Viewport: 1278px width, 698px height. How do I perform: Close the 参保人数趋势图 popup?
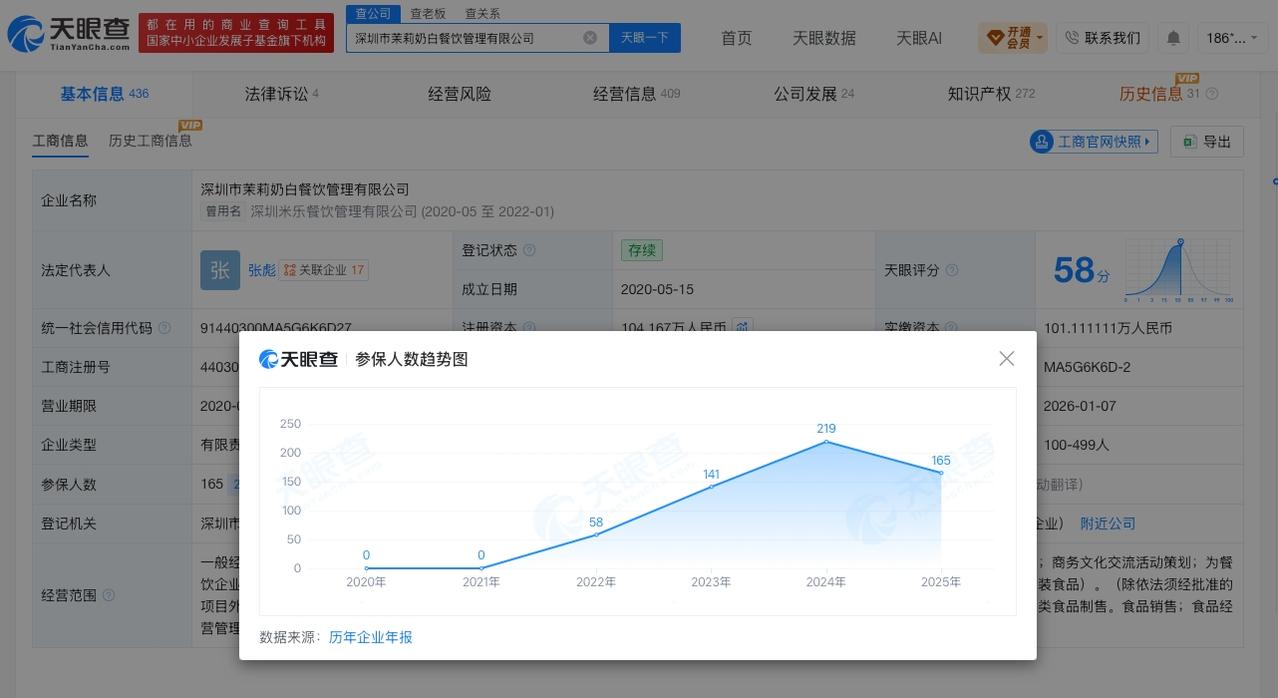coord(1007,358)
